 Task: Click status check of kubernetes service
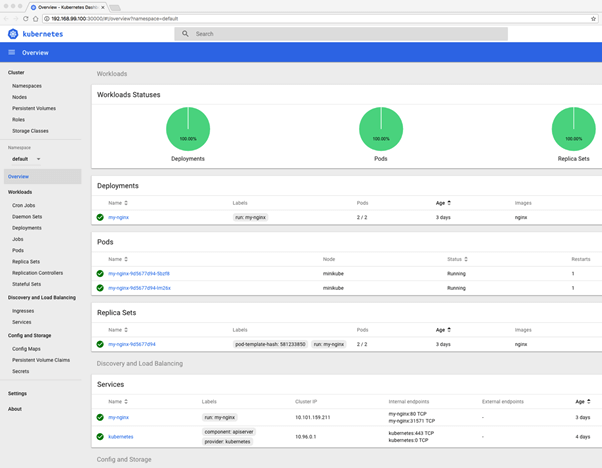[100, 437]
